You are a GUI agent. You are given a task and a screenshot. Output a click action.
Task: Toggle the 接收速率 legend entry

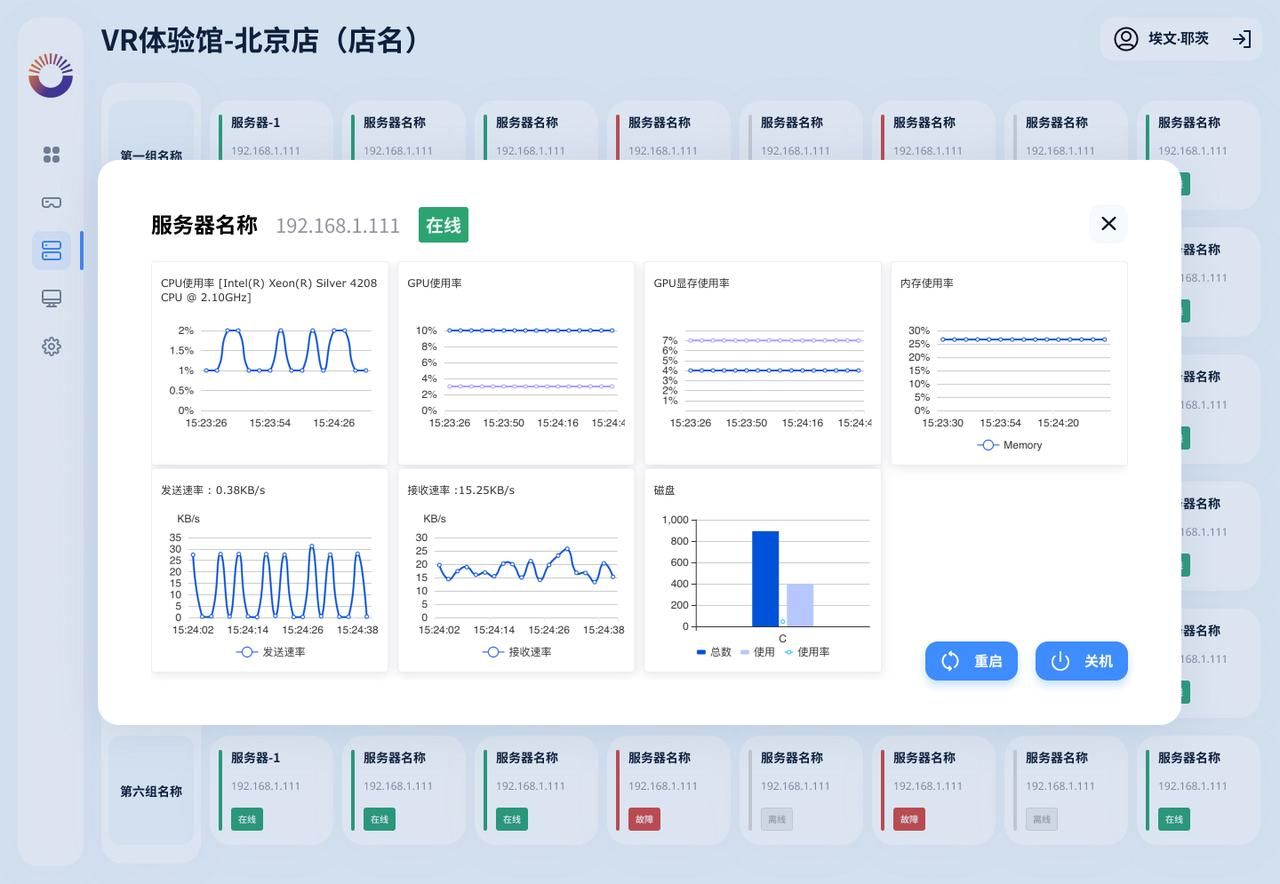tap(517, 652)
